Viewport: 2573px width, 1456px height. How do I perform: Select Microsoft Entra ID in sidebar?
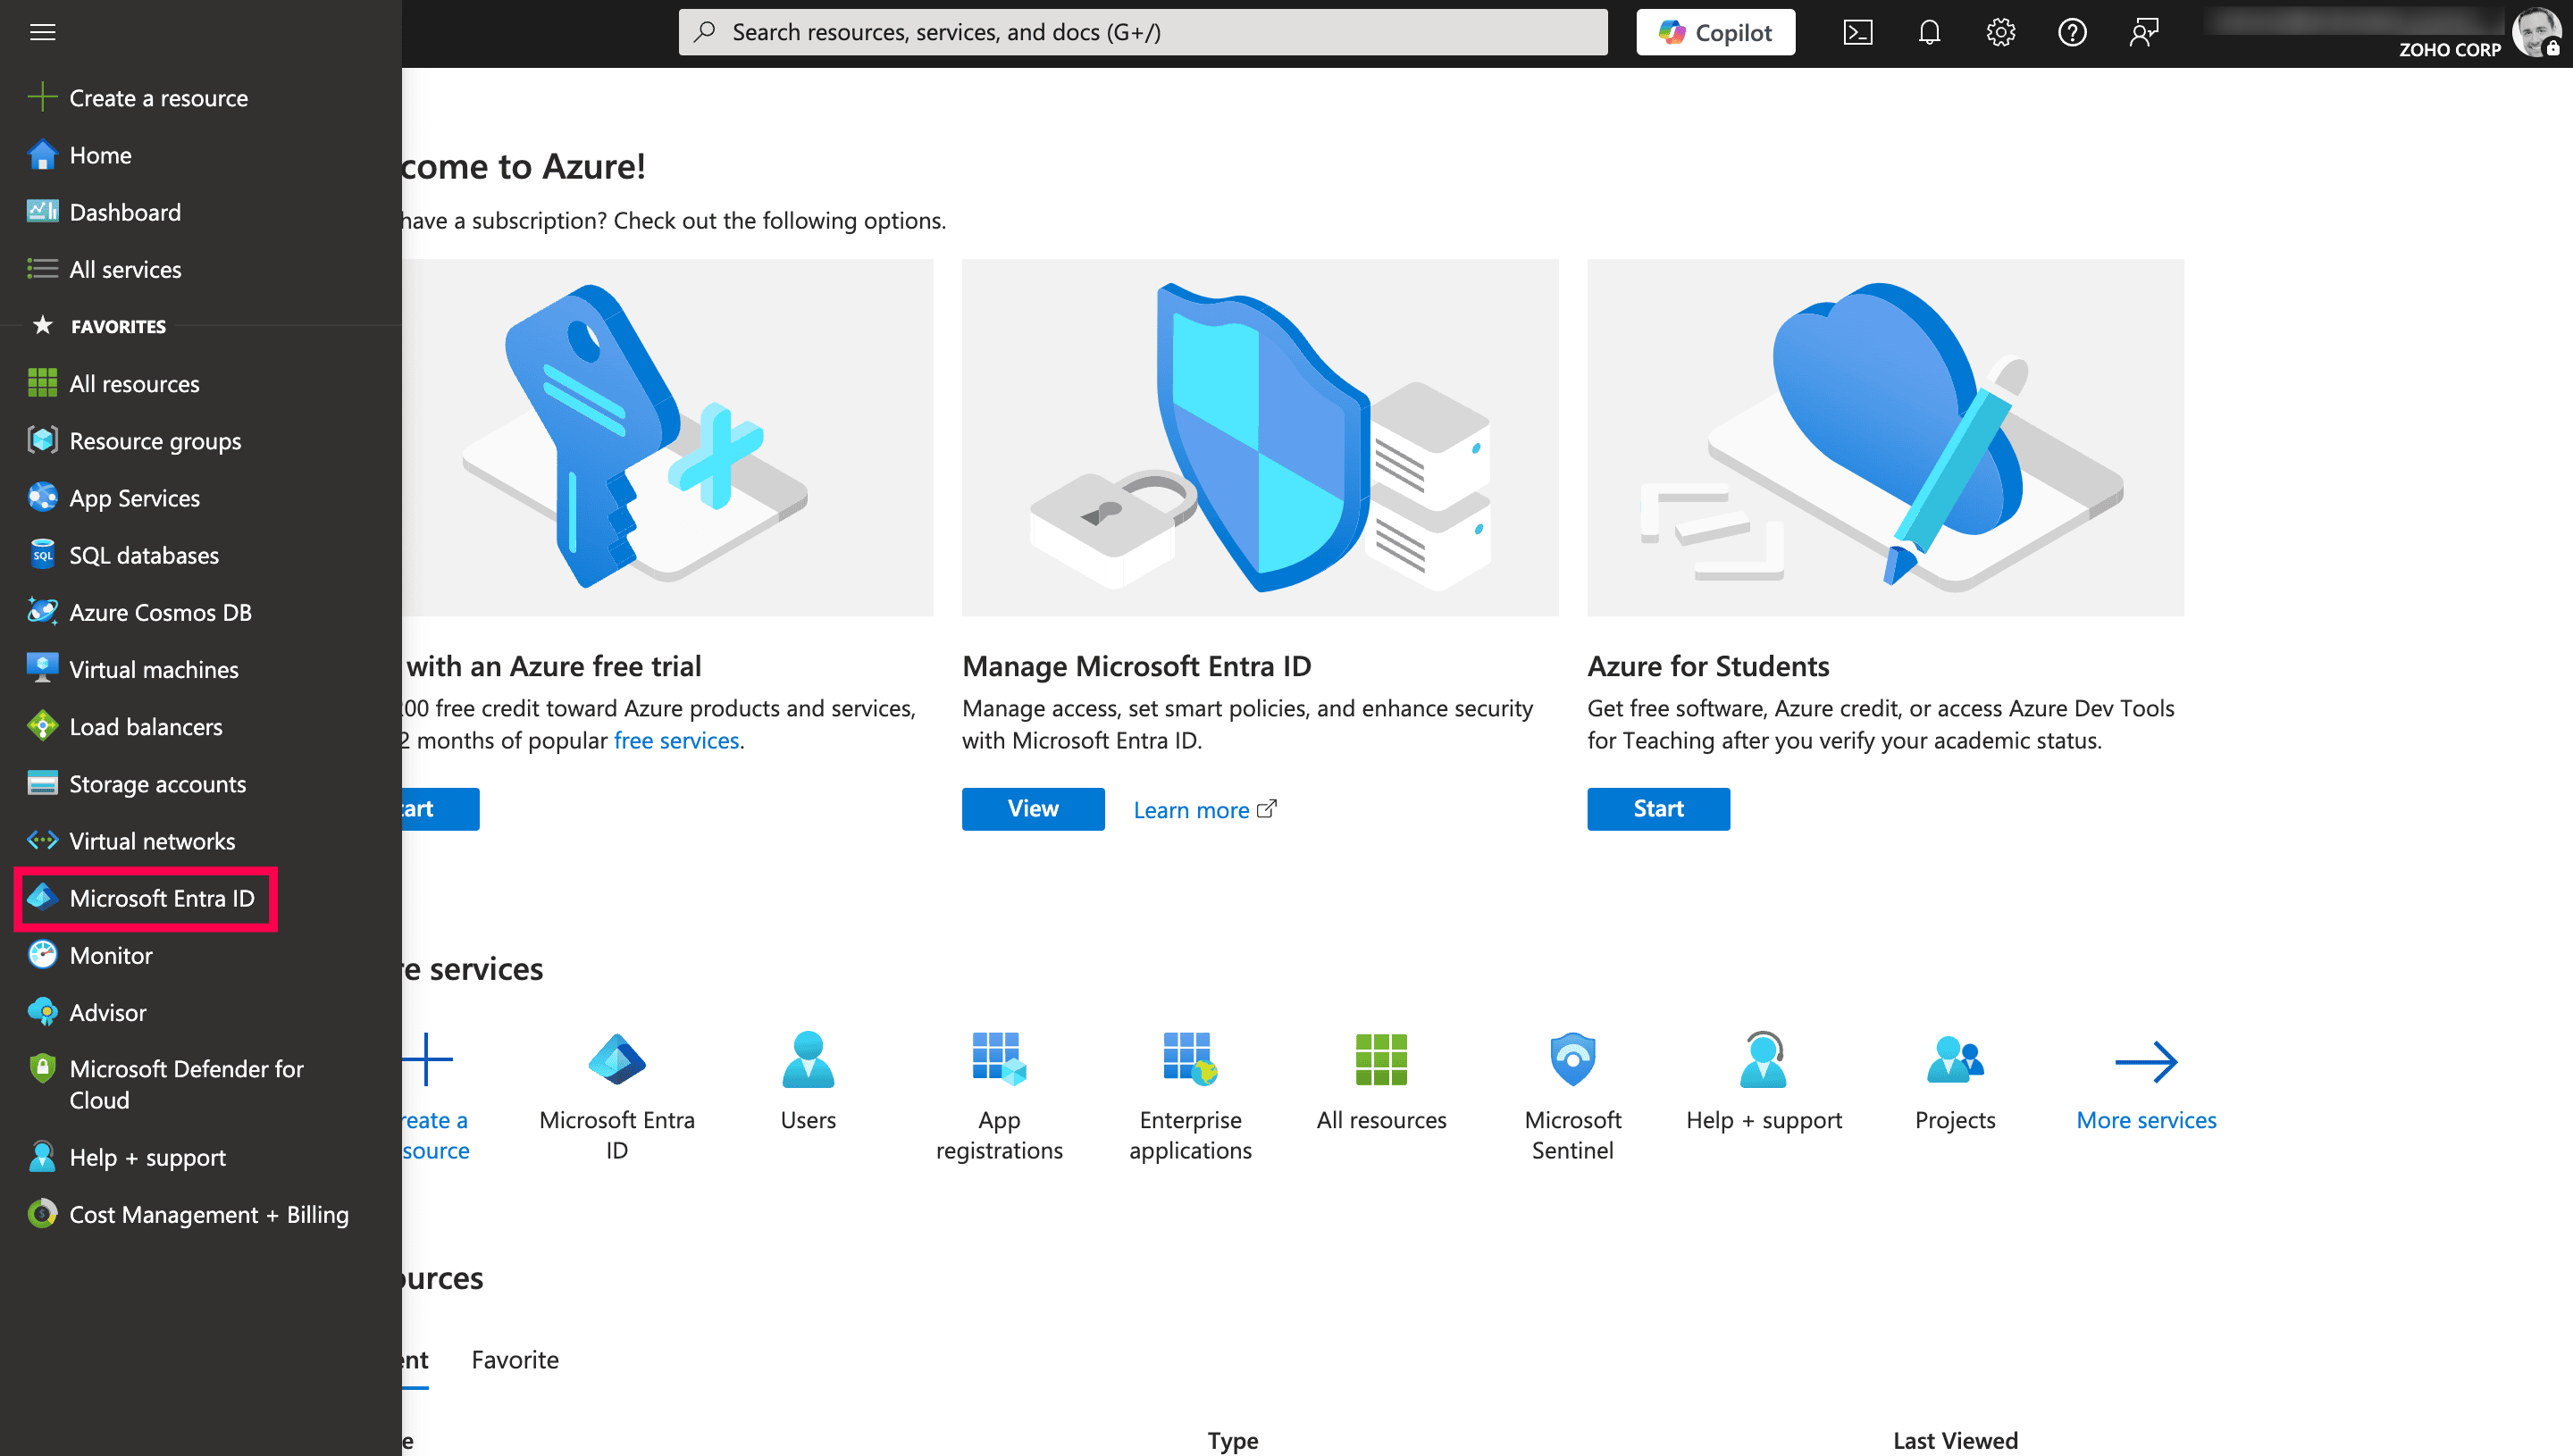tap(161, 898)
